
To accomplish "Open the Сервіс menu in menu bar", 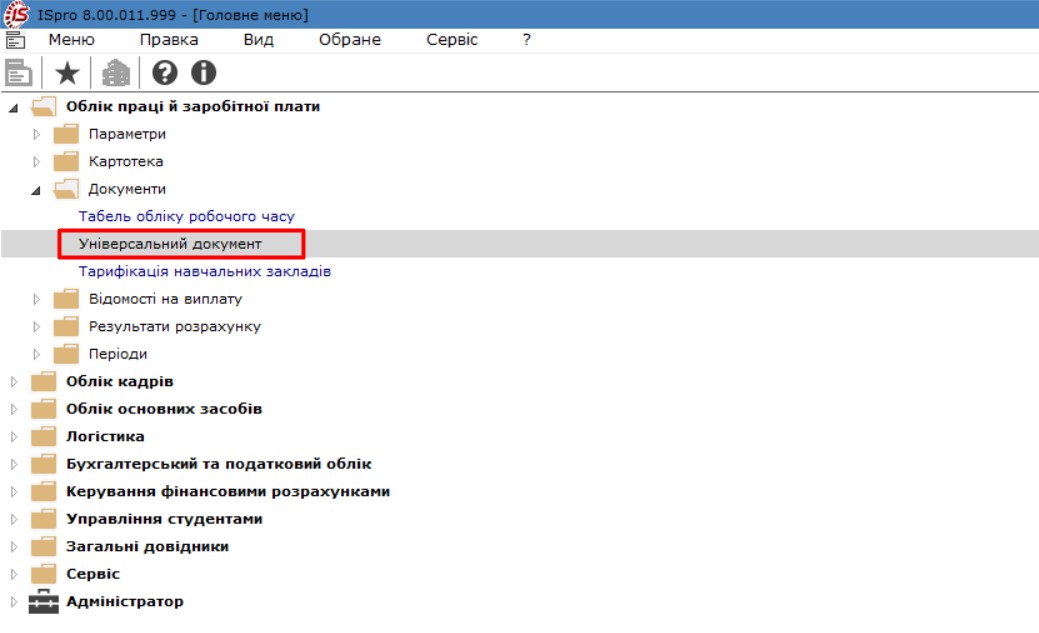I will 451,40.
